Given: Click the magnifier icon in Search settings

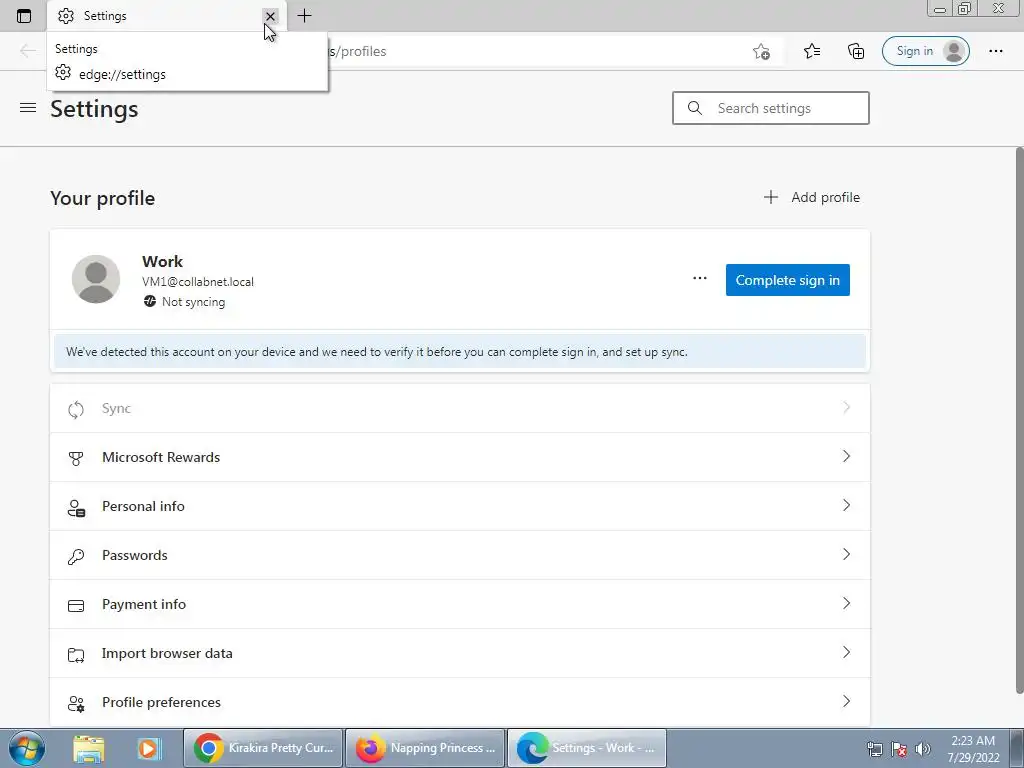Looking at the screenshot, I should point(695,108).
